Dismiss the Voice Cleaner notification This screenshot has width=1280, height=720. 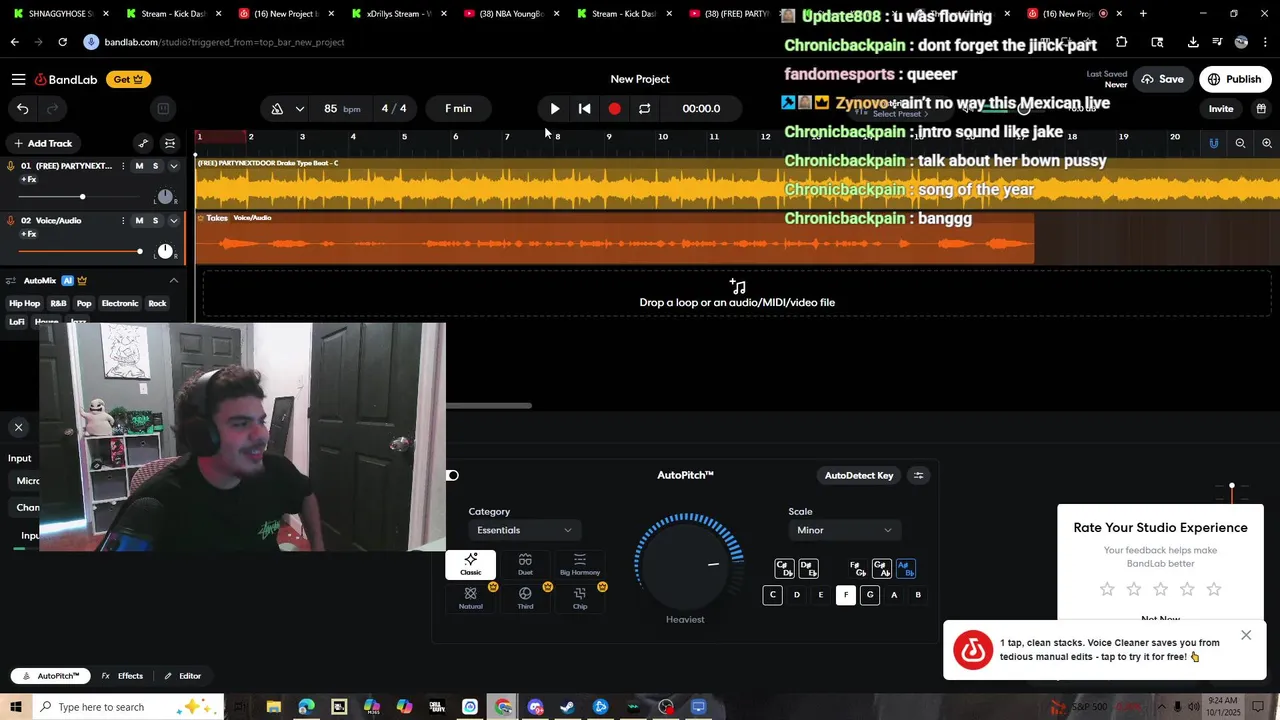pos(1246,635)
